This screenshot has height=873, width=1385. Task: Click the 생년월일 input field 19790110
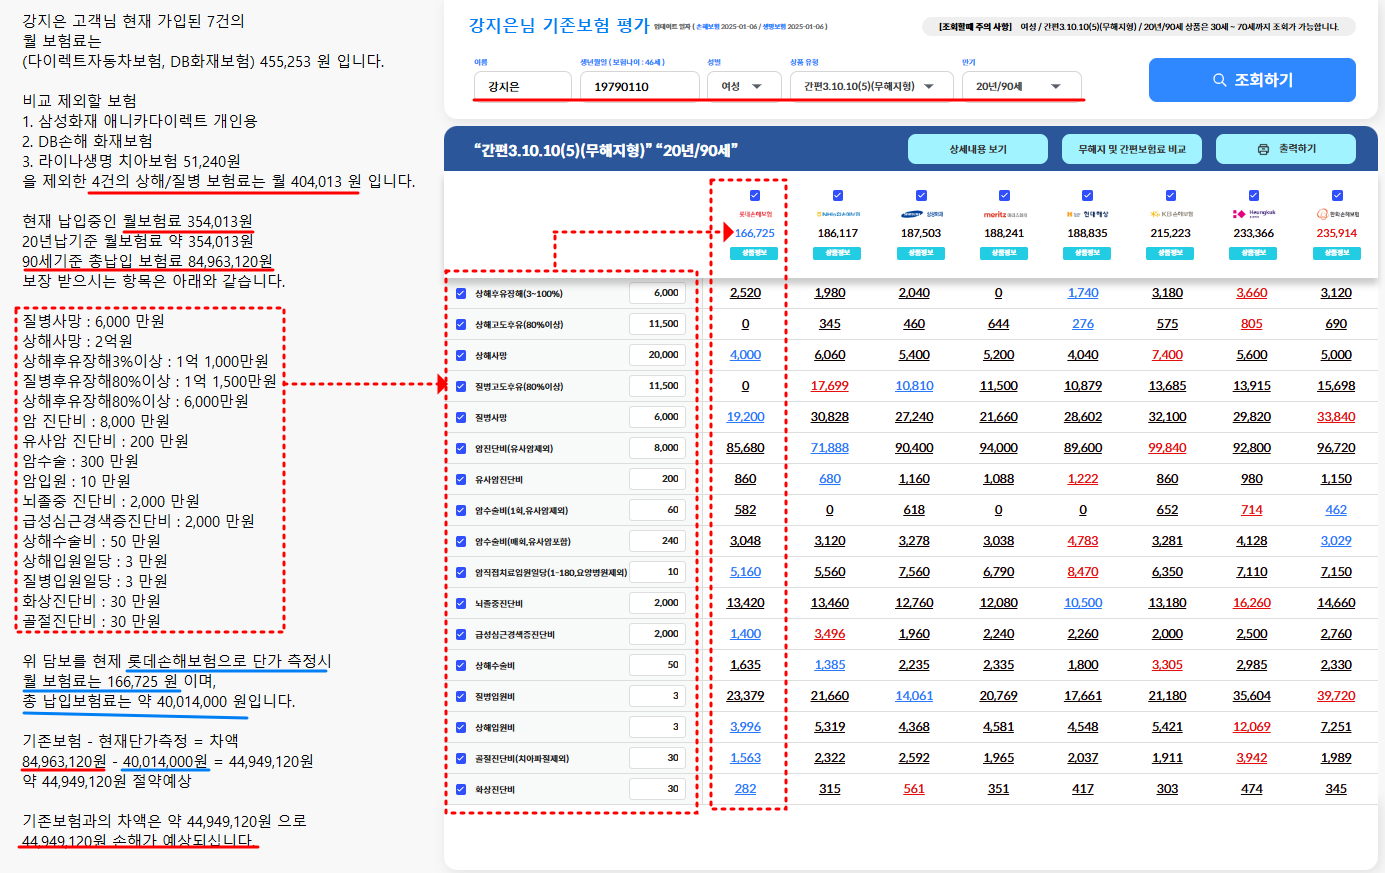click(x=639, y=86)
